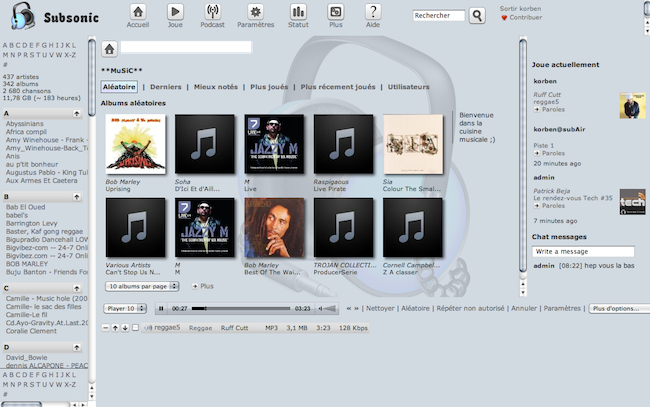Screen dimensions: 650x407
Task: Open the Plus toolbar icon
Action: [335, 12]
